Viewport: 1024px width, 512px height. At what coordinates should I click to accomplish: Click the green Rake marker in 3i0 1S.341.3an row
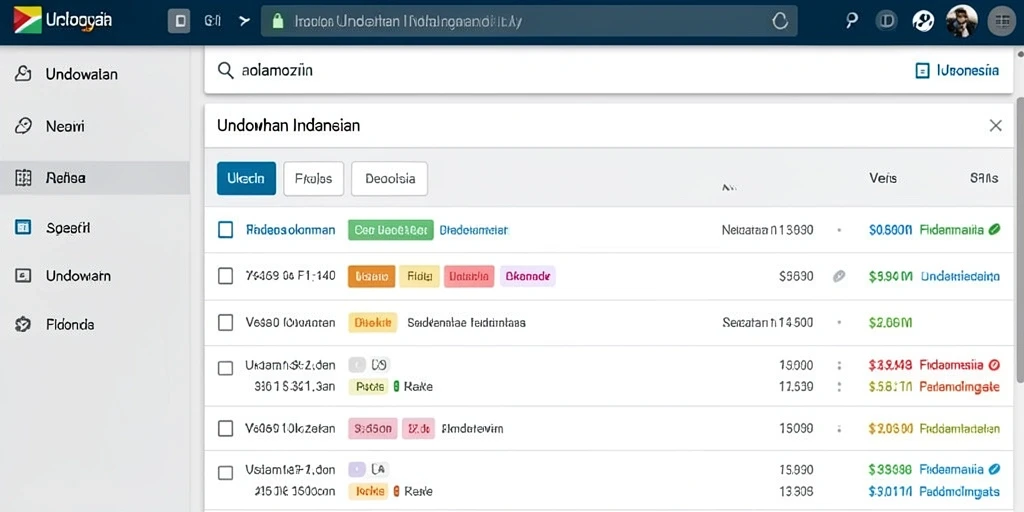[x=396, y=386]
